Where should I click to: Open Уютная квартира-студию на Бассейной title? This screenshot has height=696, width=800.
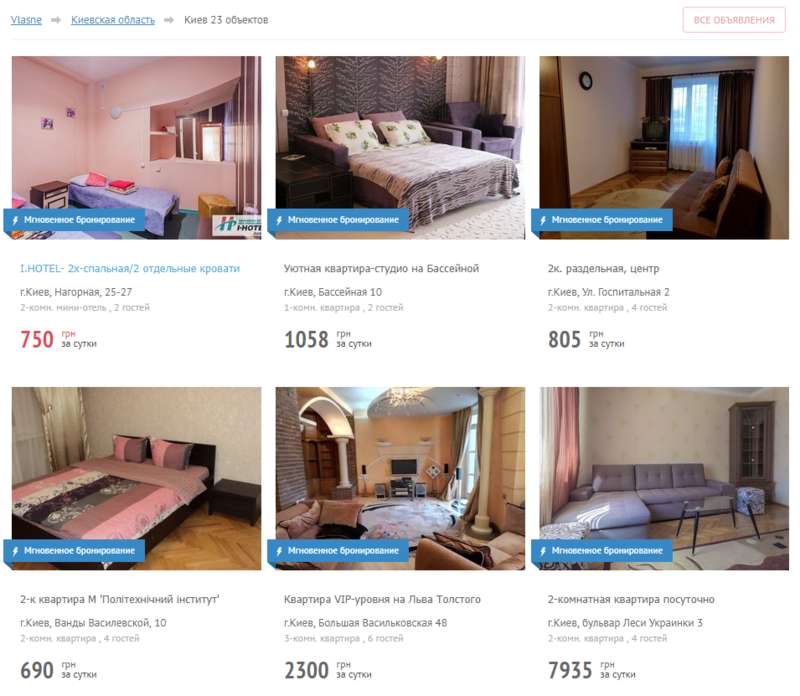point(381,268)
